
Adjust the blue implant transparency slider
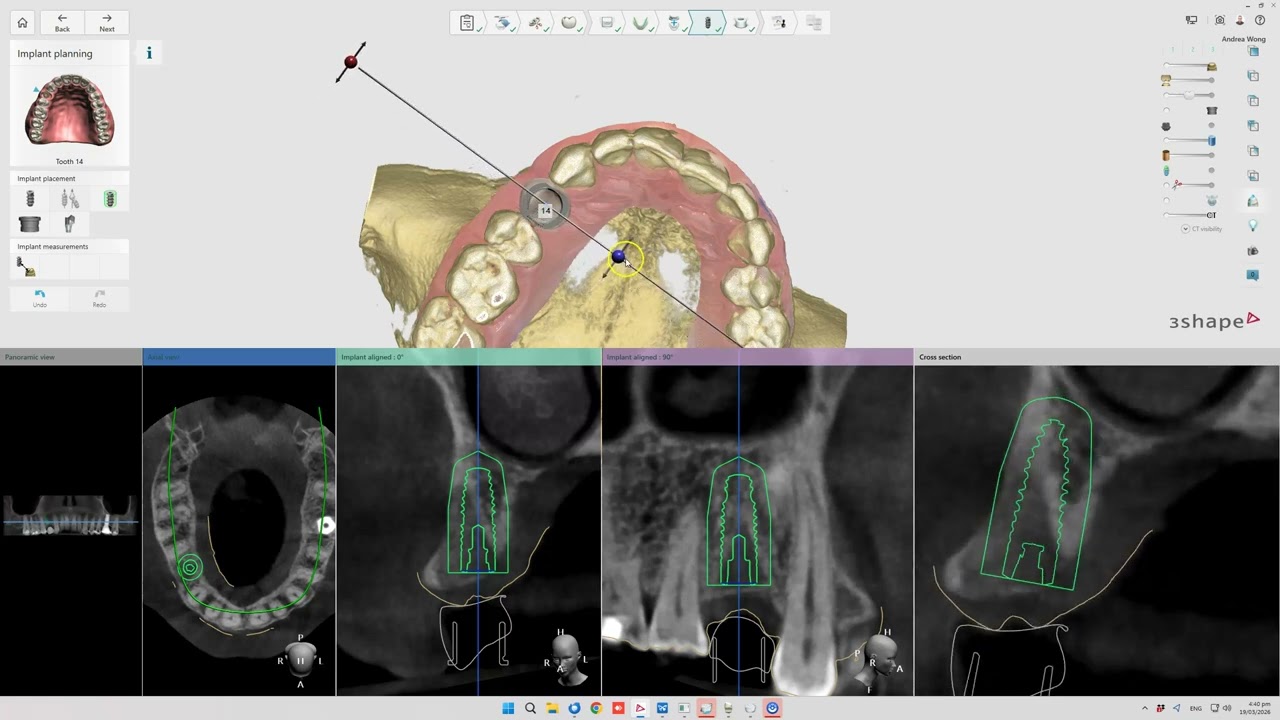[x=1190, y=140]
